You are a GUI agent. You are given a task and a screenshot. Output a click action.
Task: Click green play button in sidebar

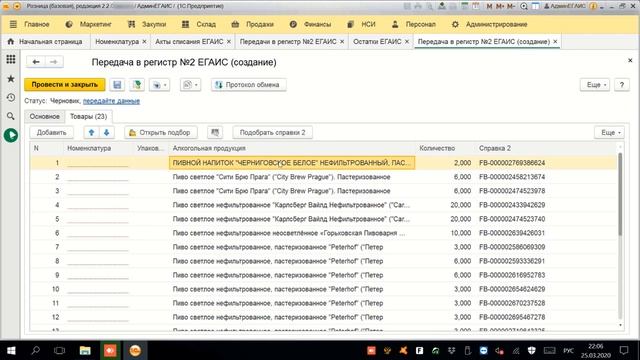coord(11,135)
